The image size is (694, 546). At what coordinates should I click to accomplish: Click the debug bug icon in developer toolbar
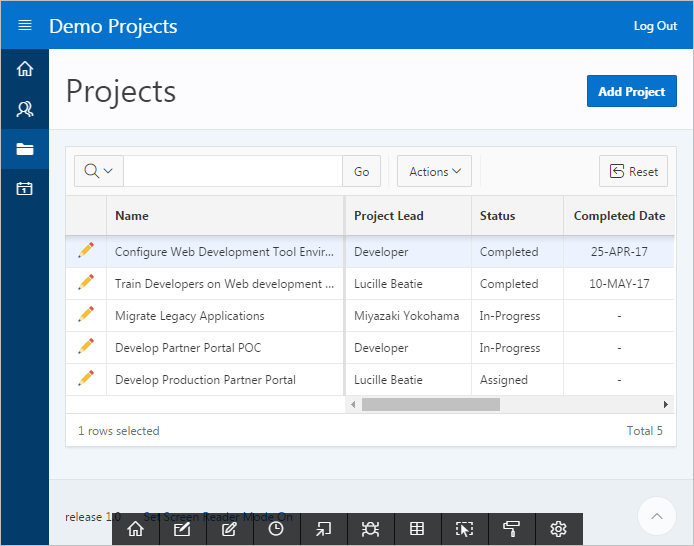370,529
